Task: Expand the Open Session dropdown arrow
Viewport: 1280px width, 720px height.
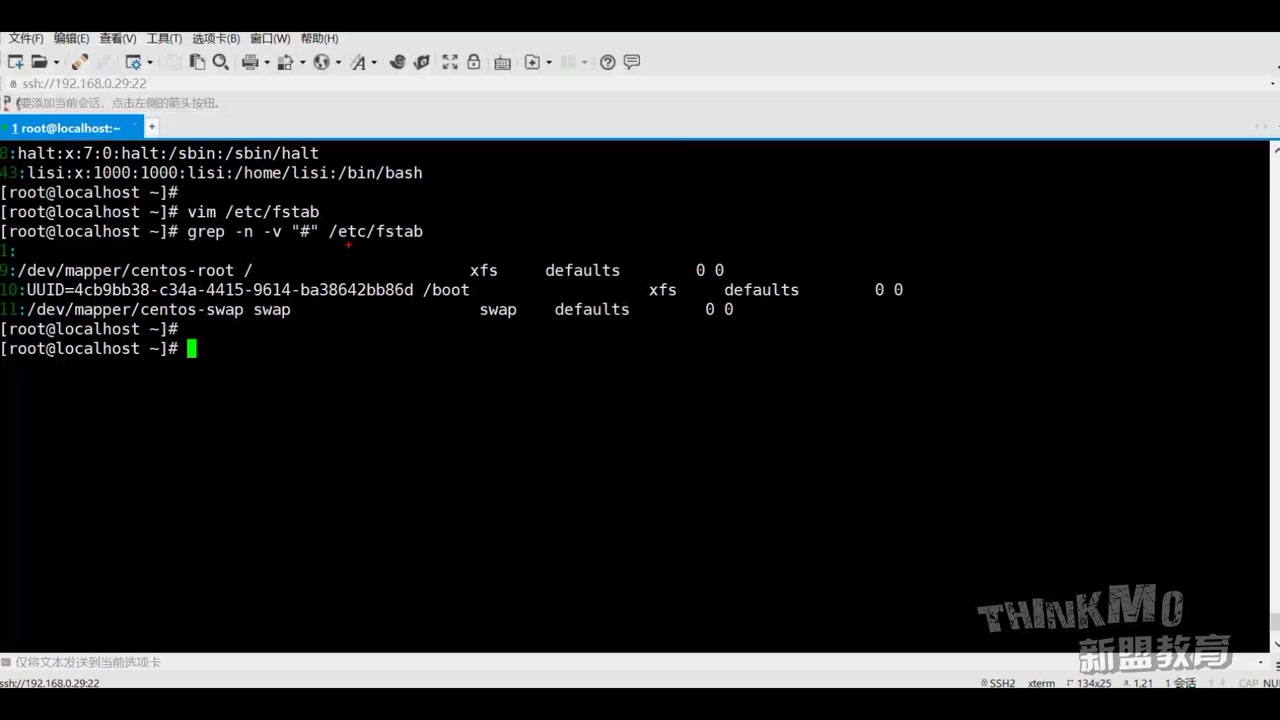Action: tap(56, 62)
